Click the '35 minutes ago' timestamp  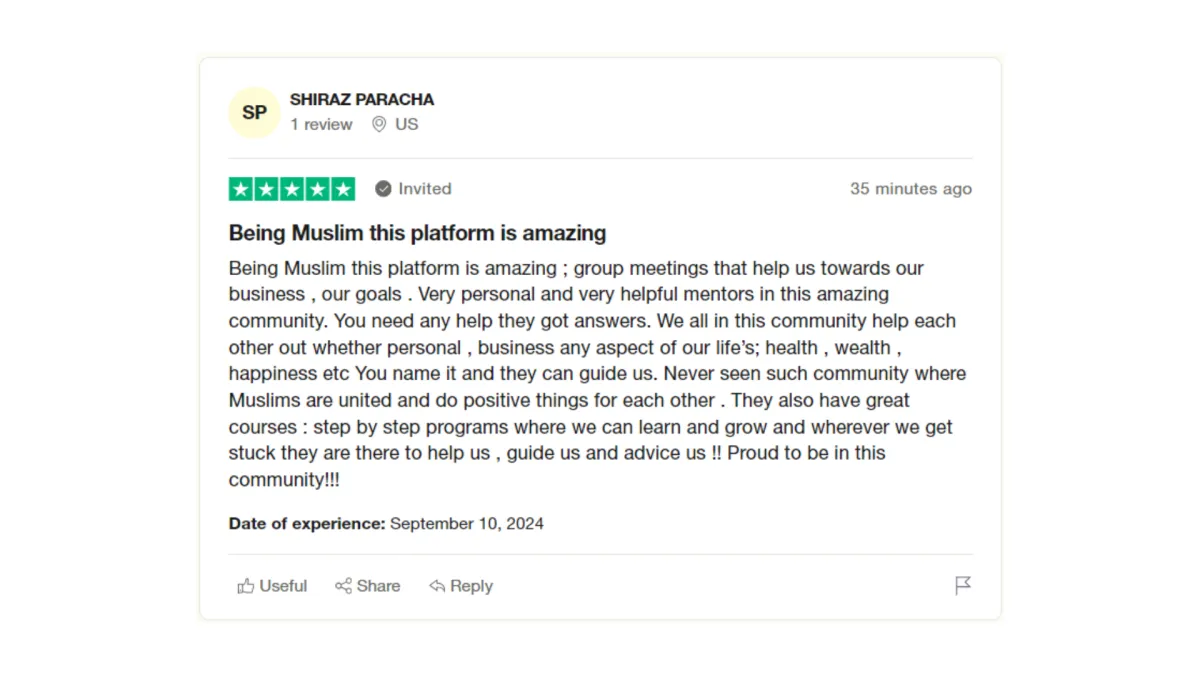(911, 189)
